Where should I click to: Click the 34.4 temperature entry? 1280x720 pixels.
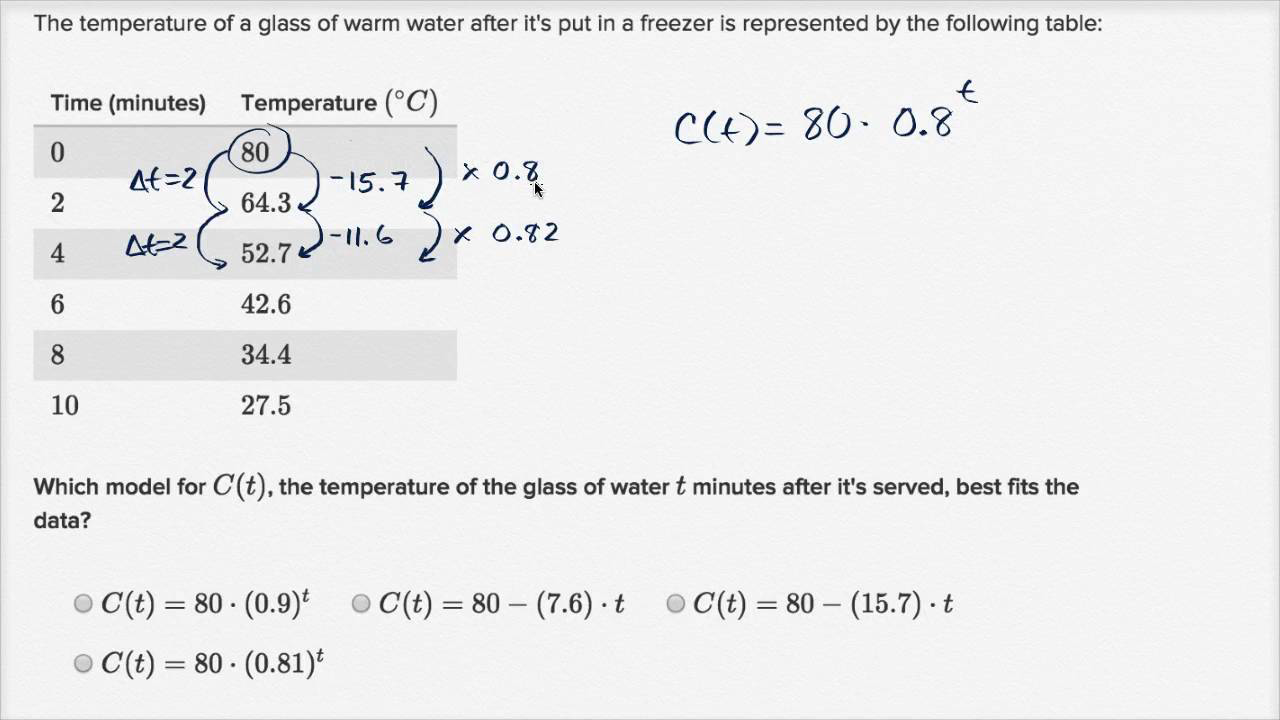266,355
